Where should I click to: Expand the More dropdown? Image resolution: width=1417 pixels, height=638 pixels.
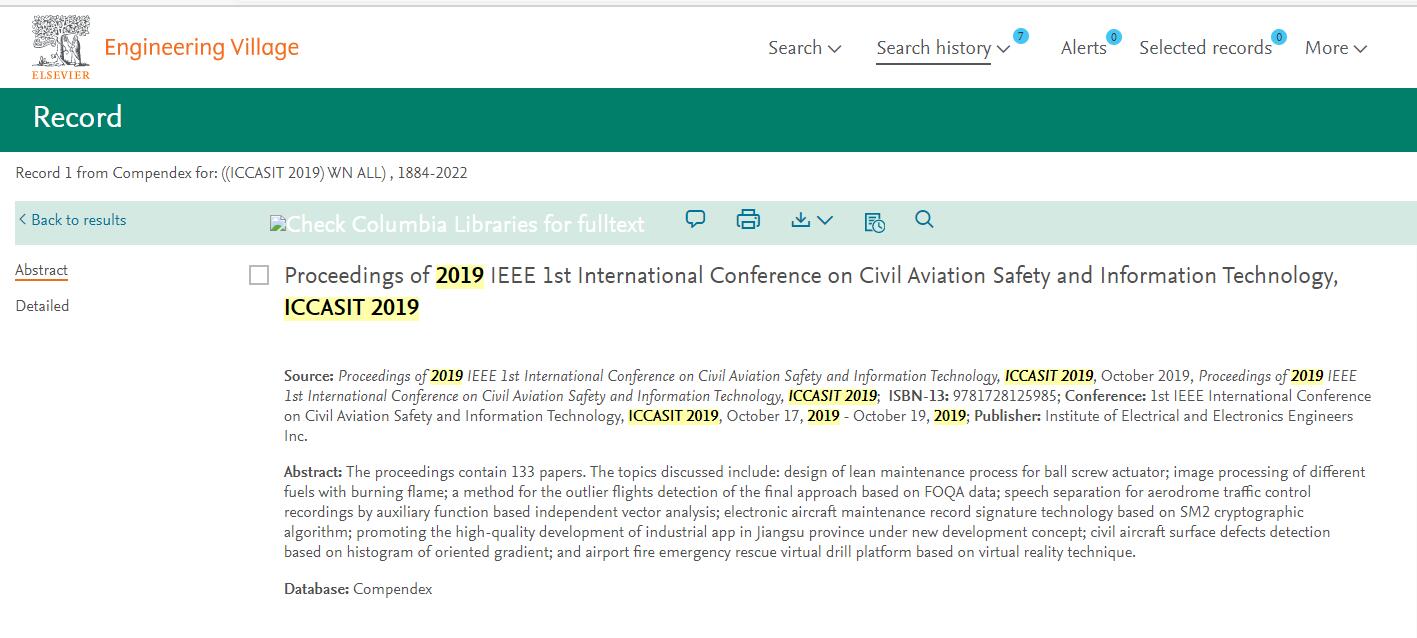[1335, 47]
